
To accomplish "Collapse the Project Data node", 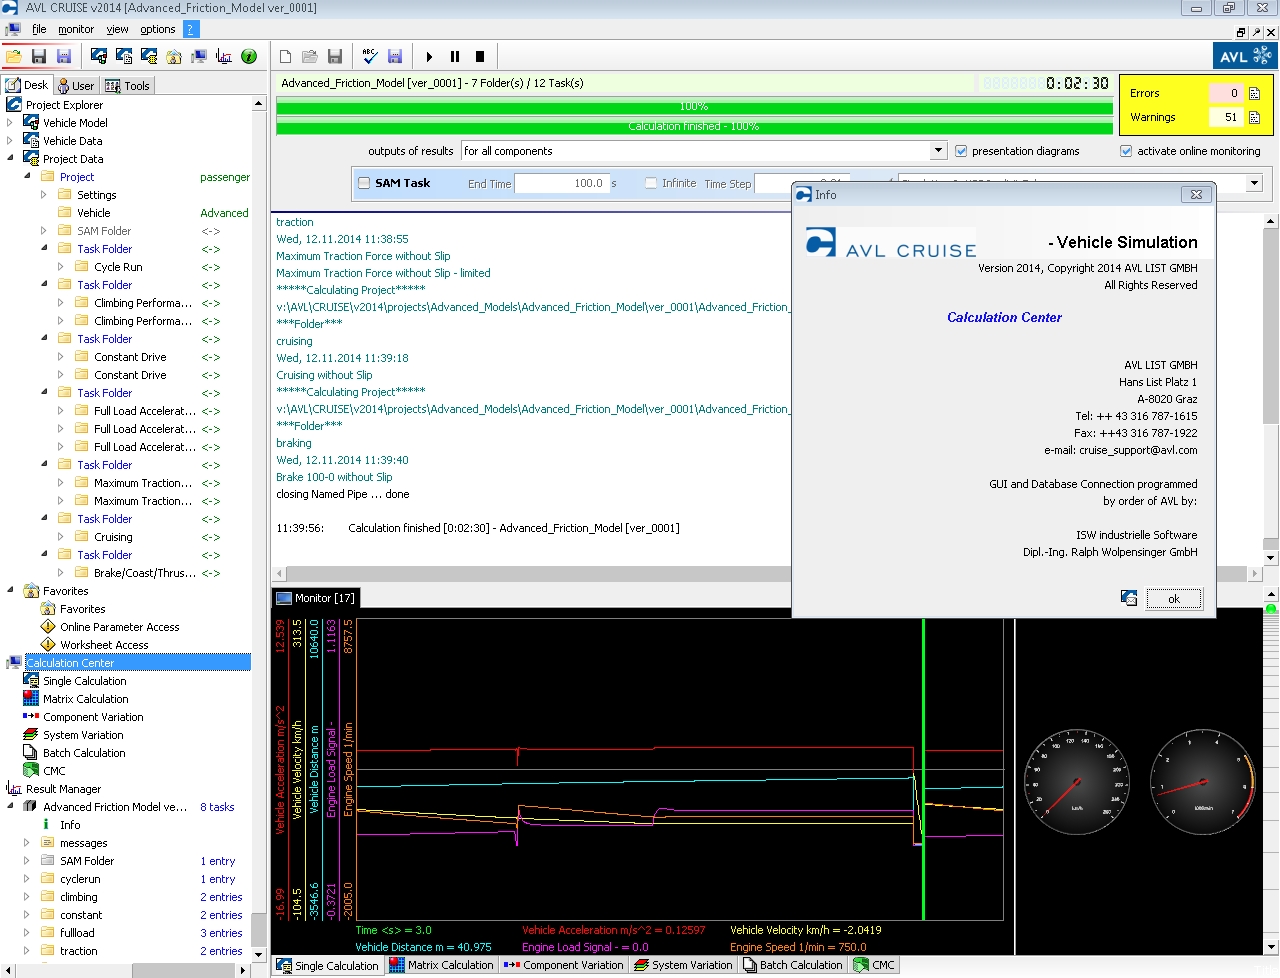I will click(x=10, y=159).
